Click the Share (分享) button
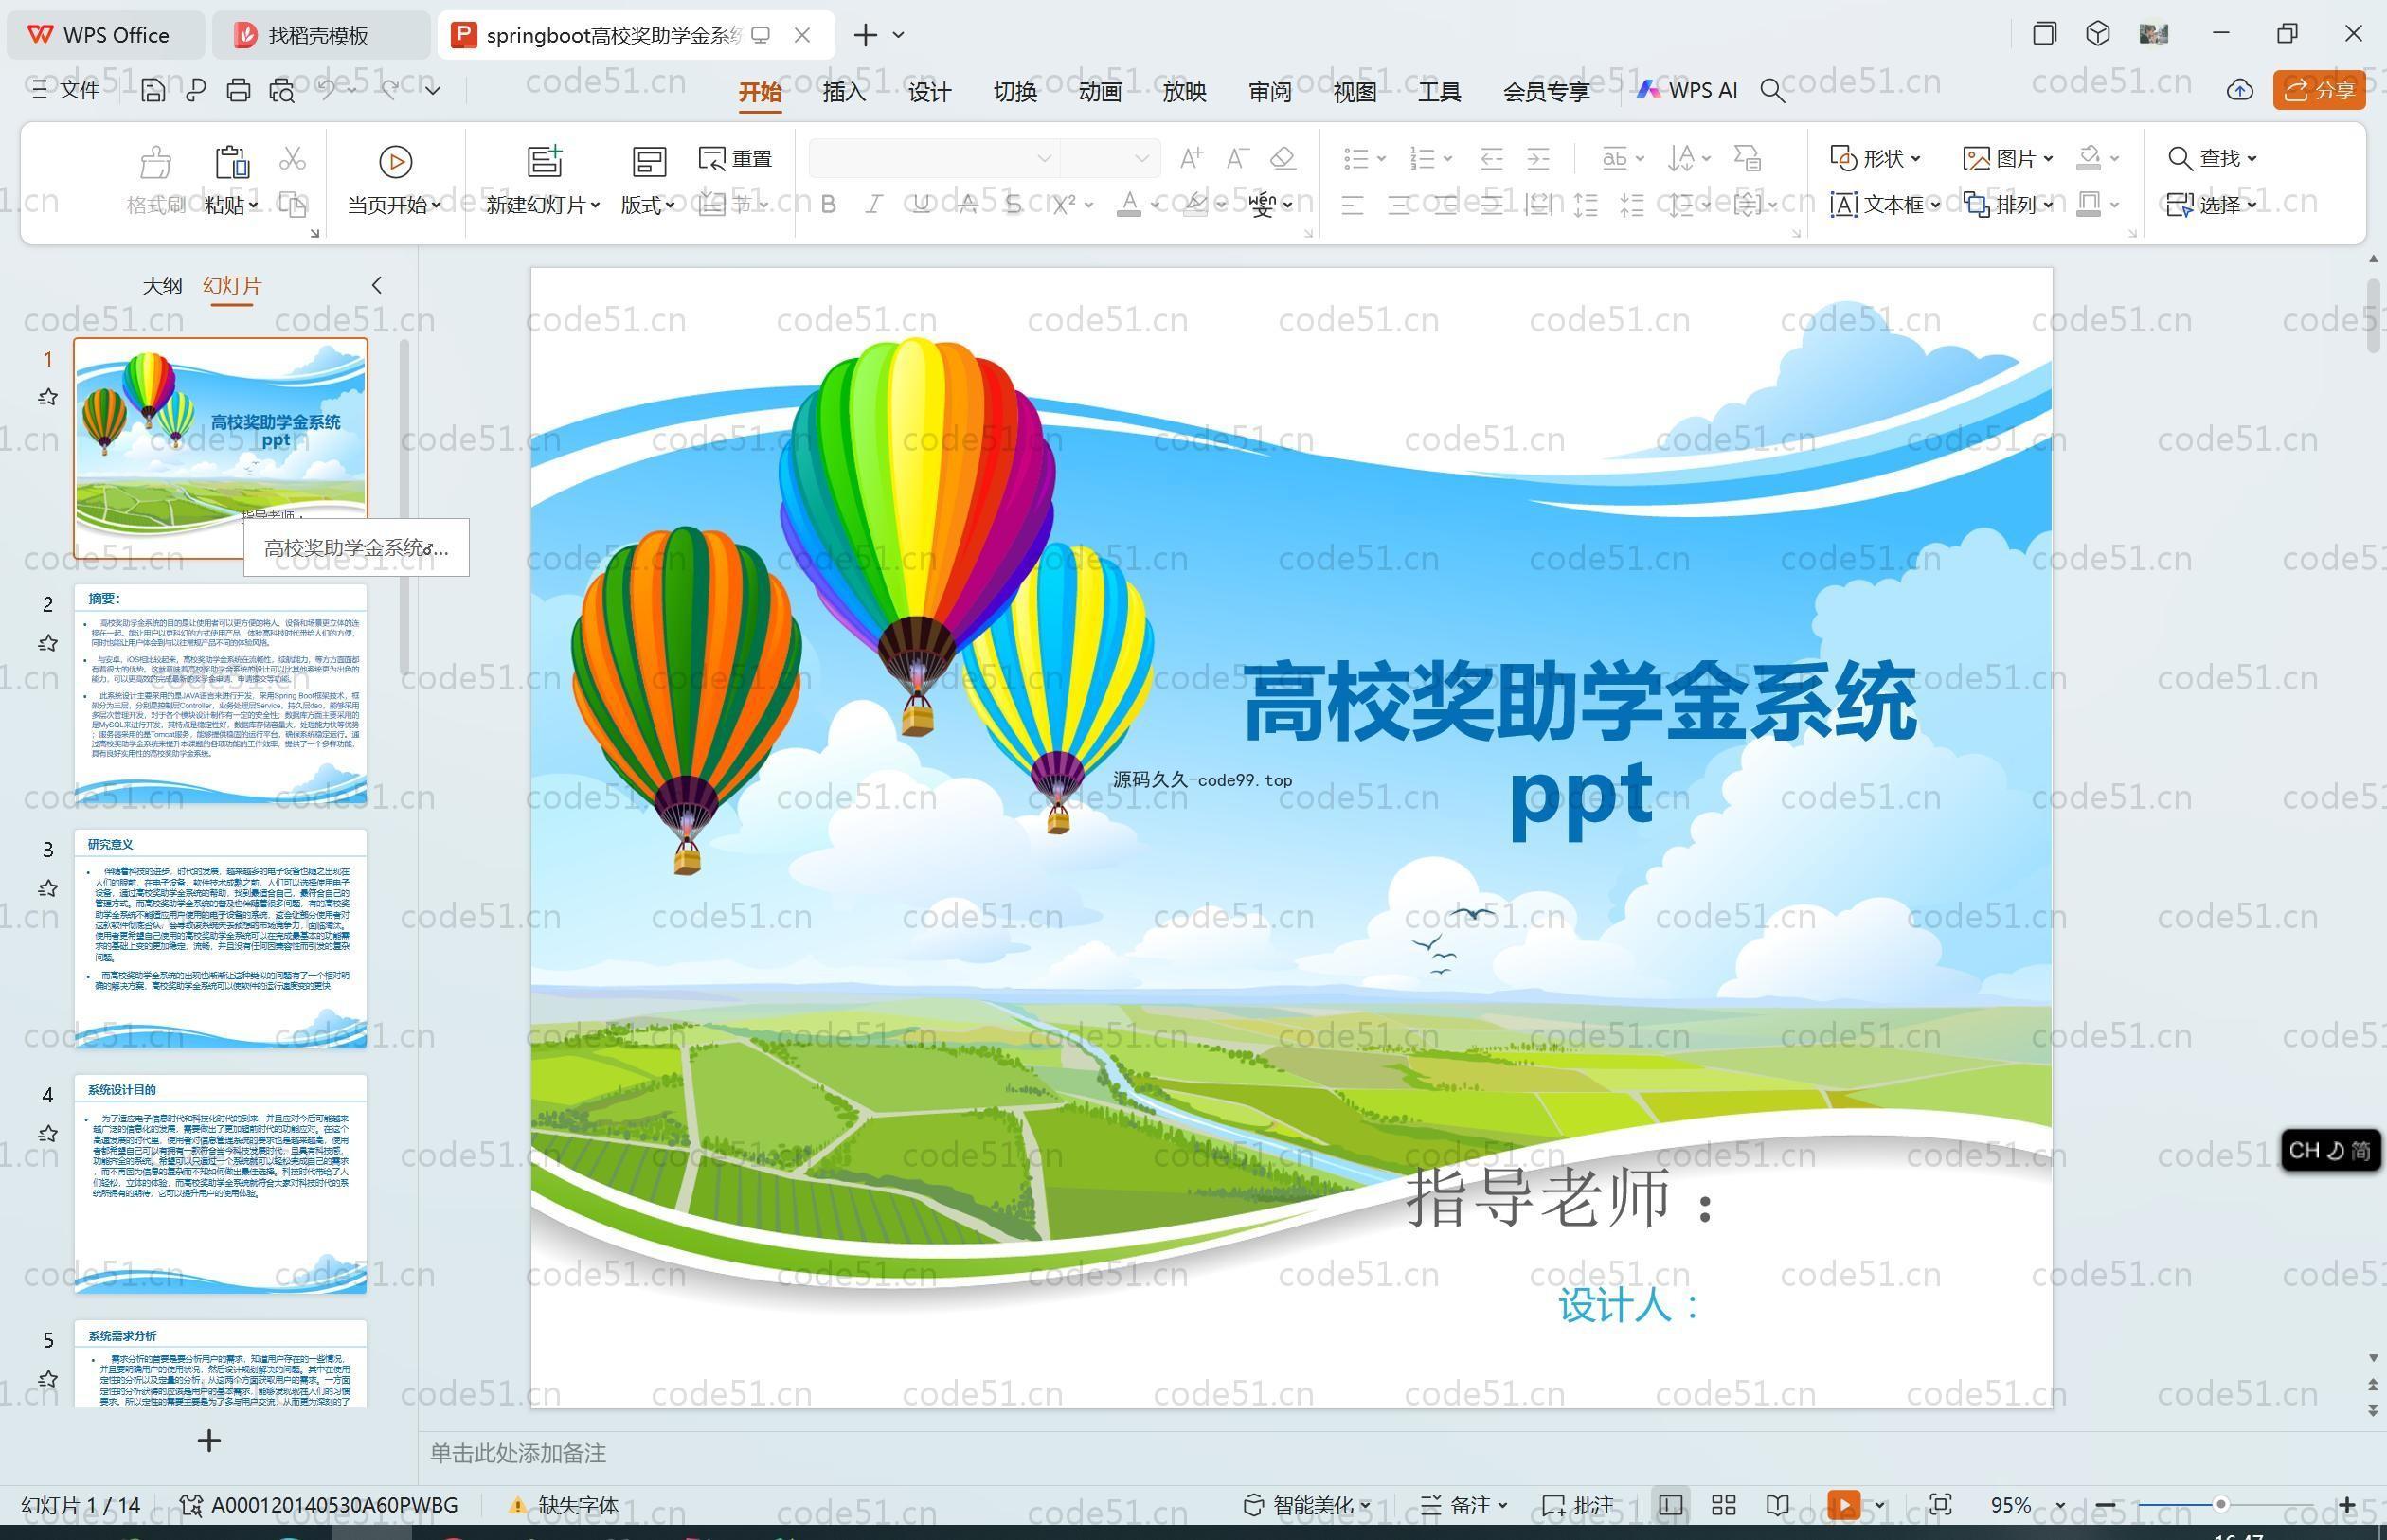The image size is (2387, 1540). click(2319, 90)
